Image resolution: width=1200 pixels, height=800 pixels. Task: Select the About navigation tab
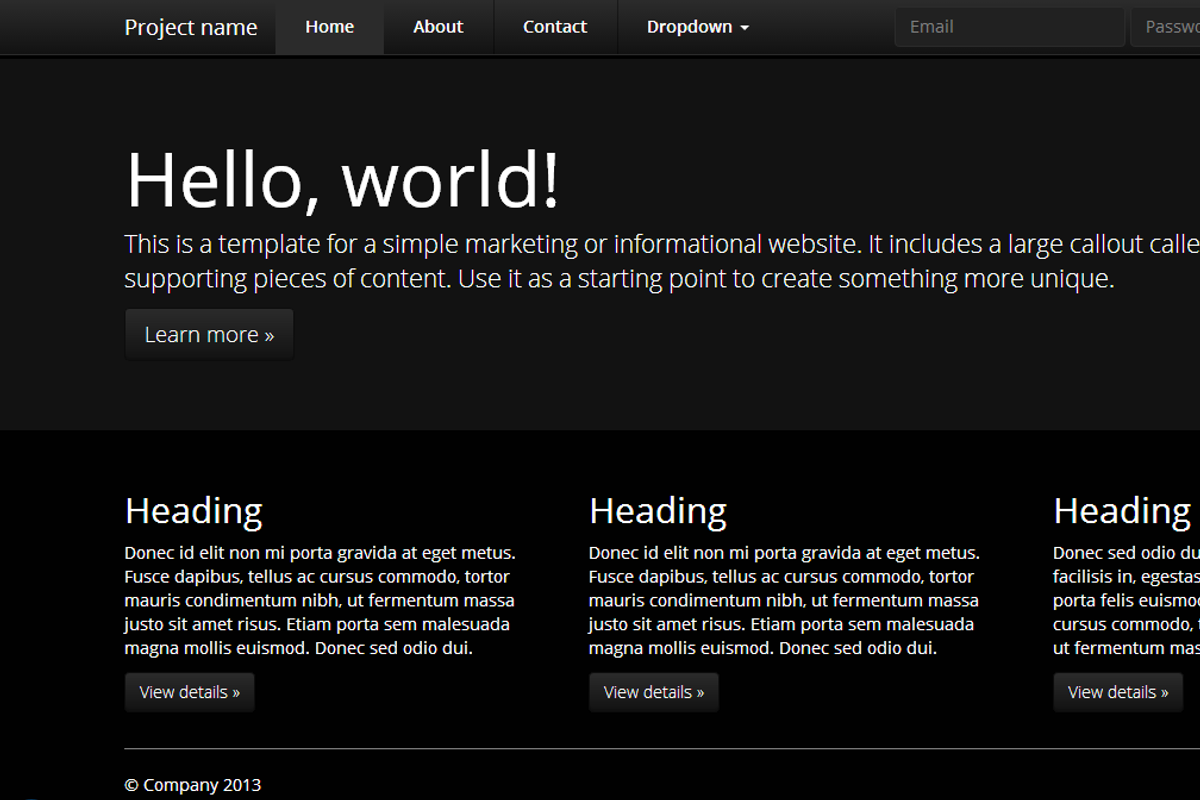438,27
